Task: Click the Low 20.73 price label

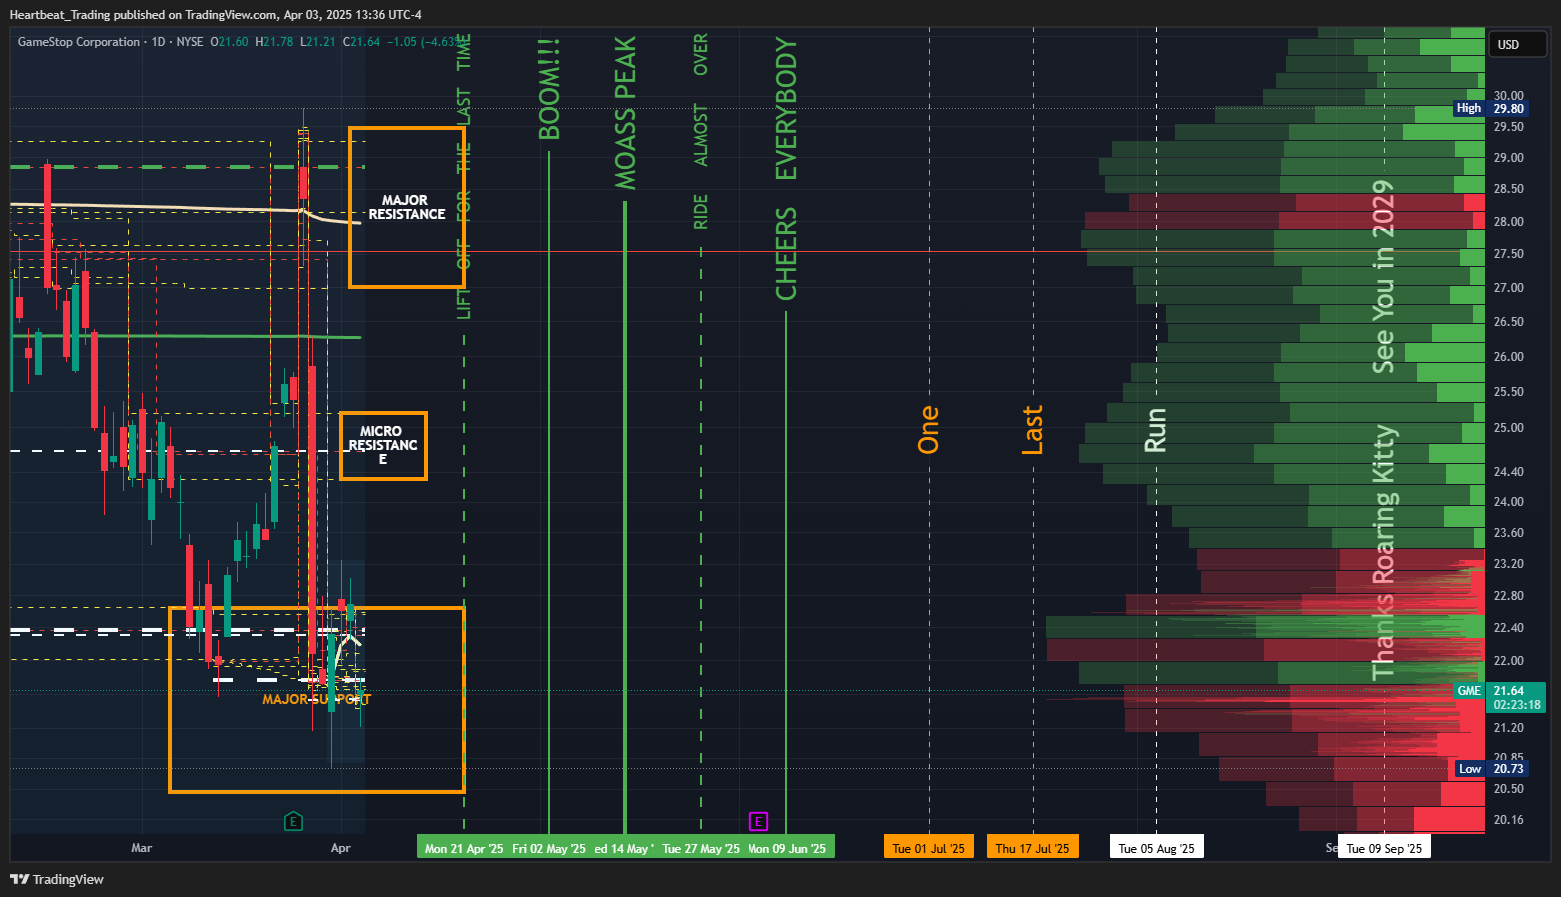Action: 1491,768
